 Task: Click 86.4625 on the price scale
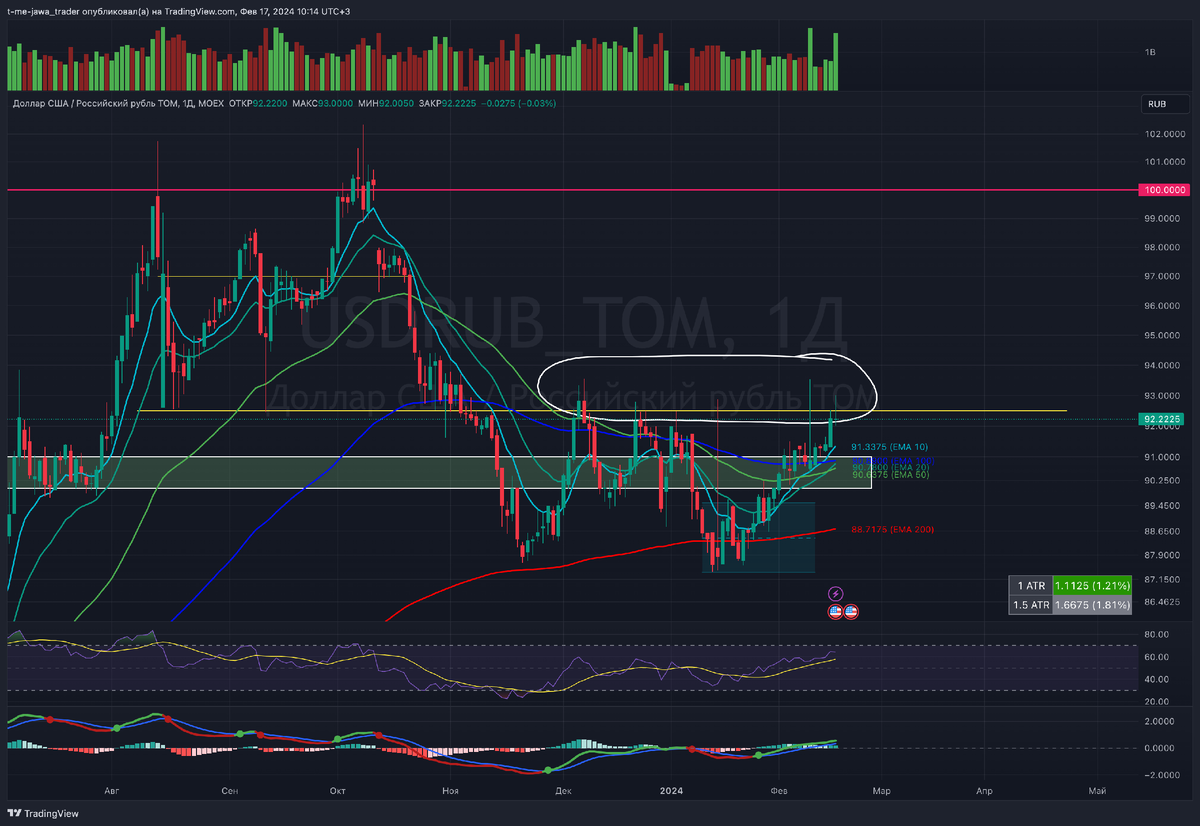click(1164, 602)
